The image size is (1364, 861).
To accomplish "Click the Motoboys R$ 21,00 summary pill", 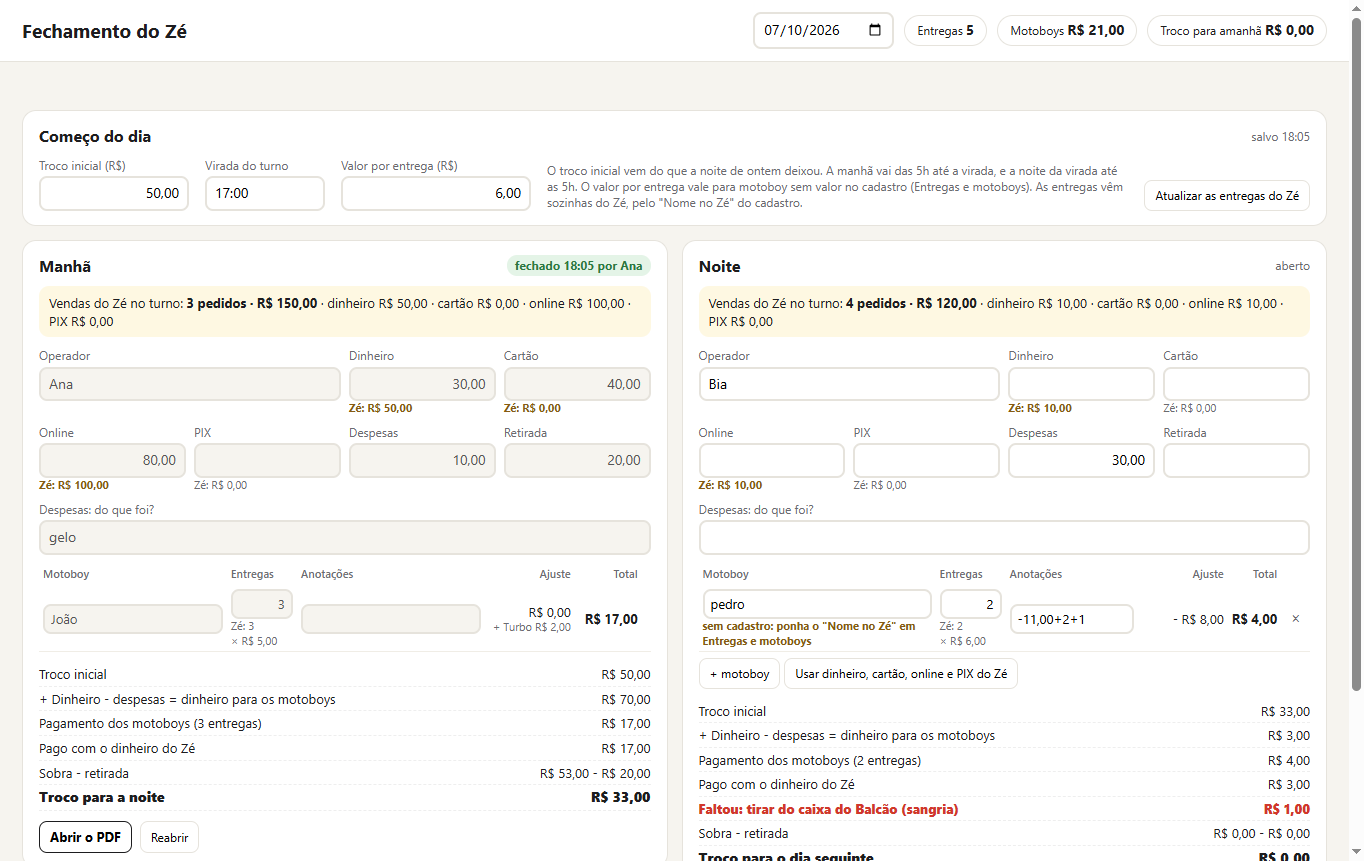I will (x=1067, y=31).
